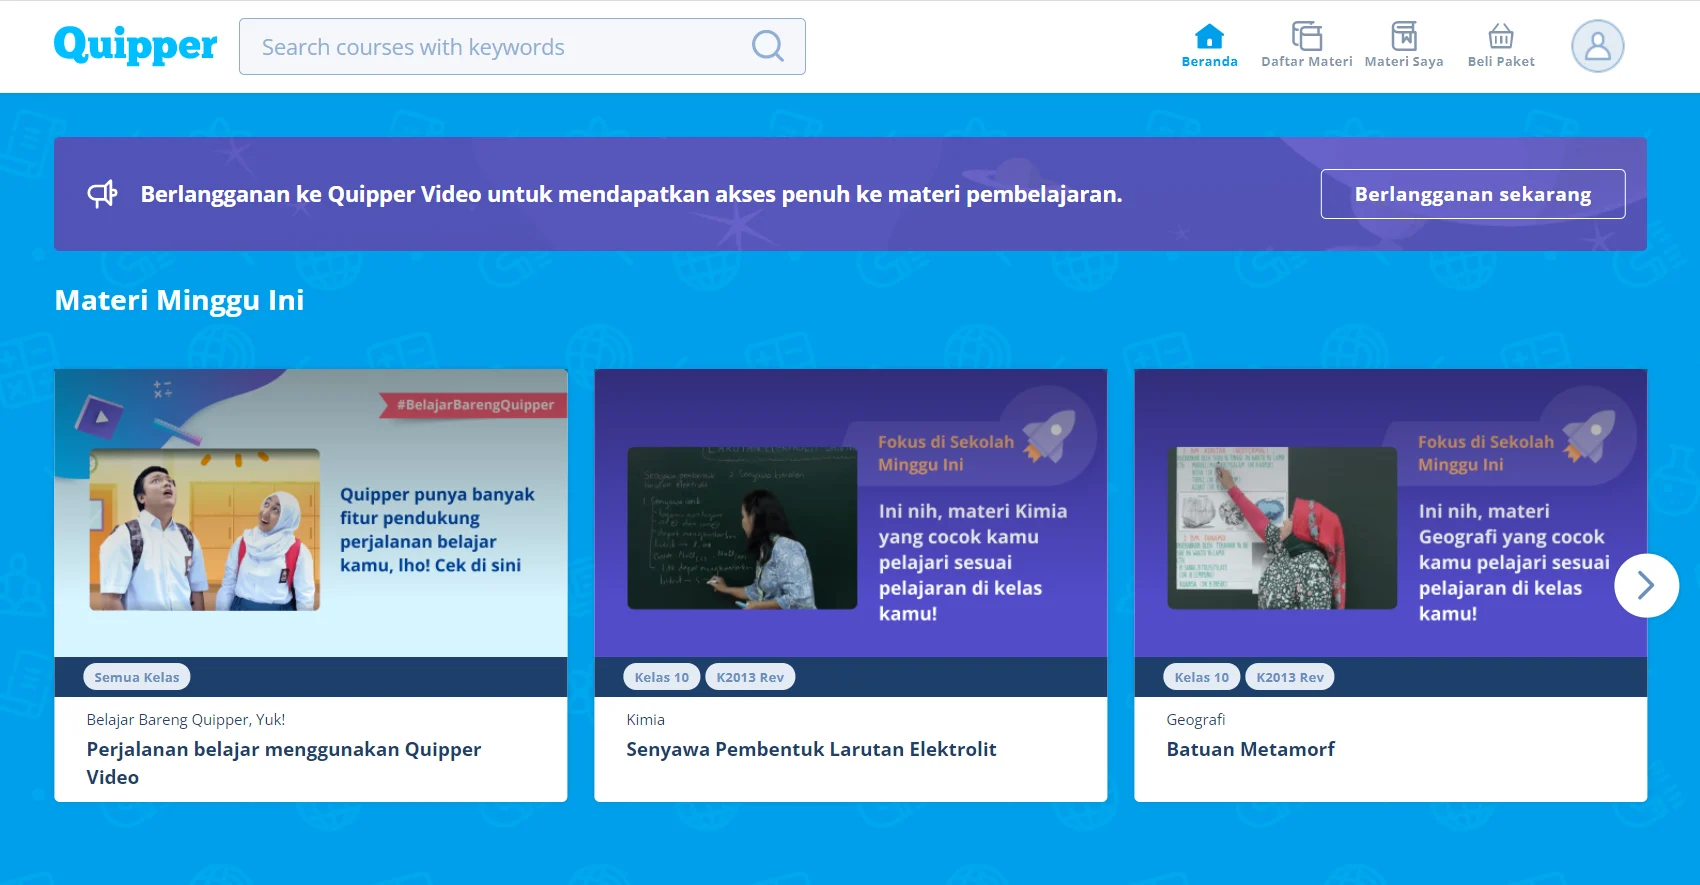The height and width of the screenshot is (885, 1700).
Task: Open the user profile avatar menu
Action: click(x=1597, y=46)
